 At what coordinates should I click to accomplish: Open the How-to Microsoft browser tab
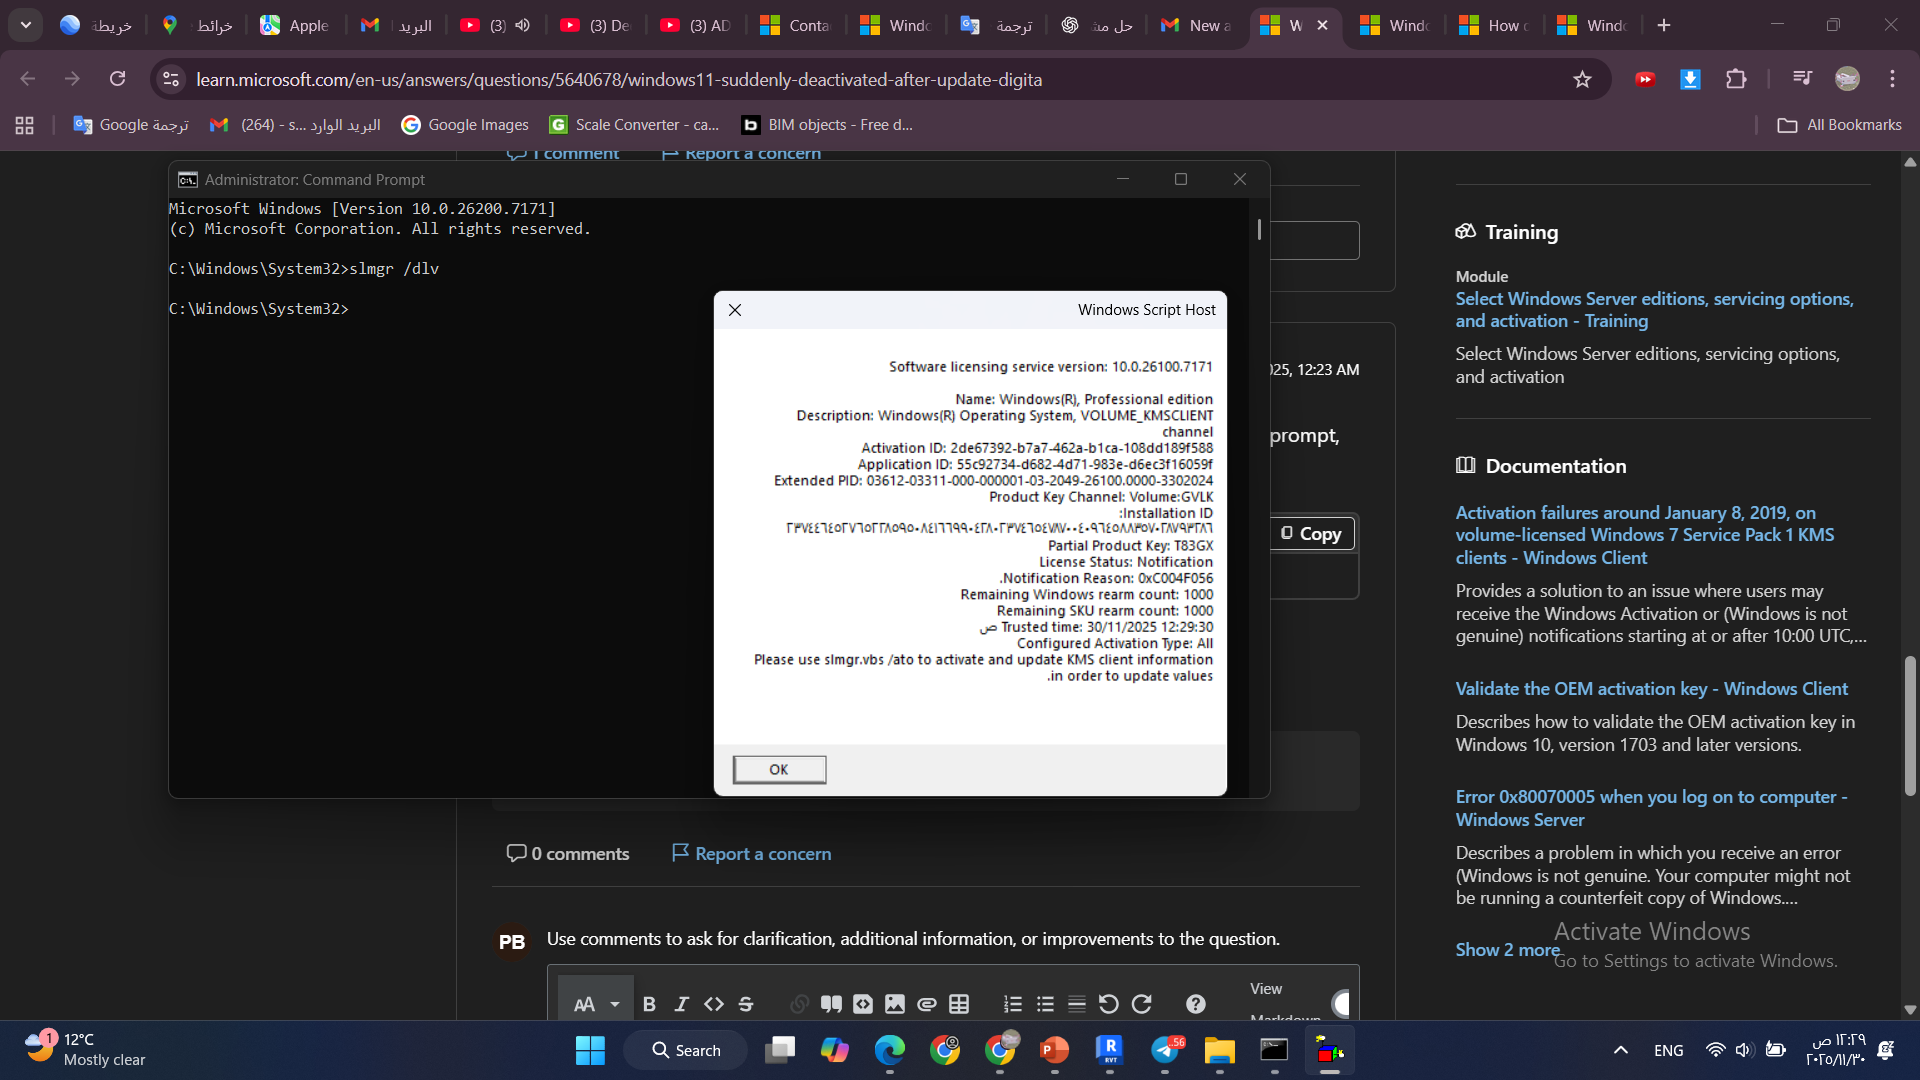point(1496,25)
